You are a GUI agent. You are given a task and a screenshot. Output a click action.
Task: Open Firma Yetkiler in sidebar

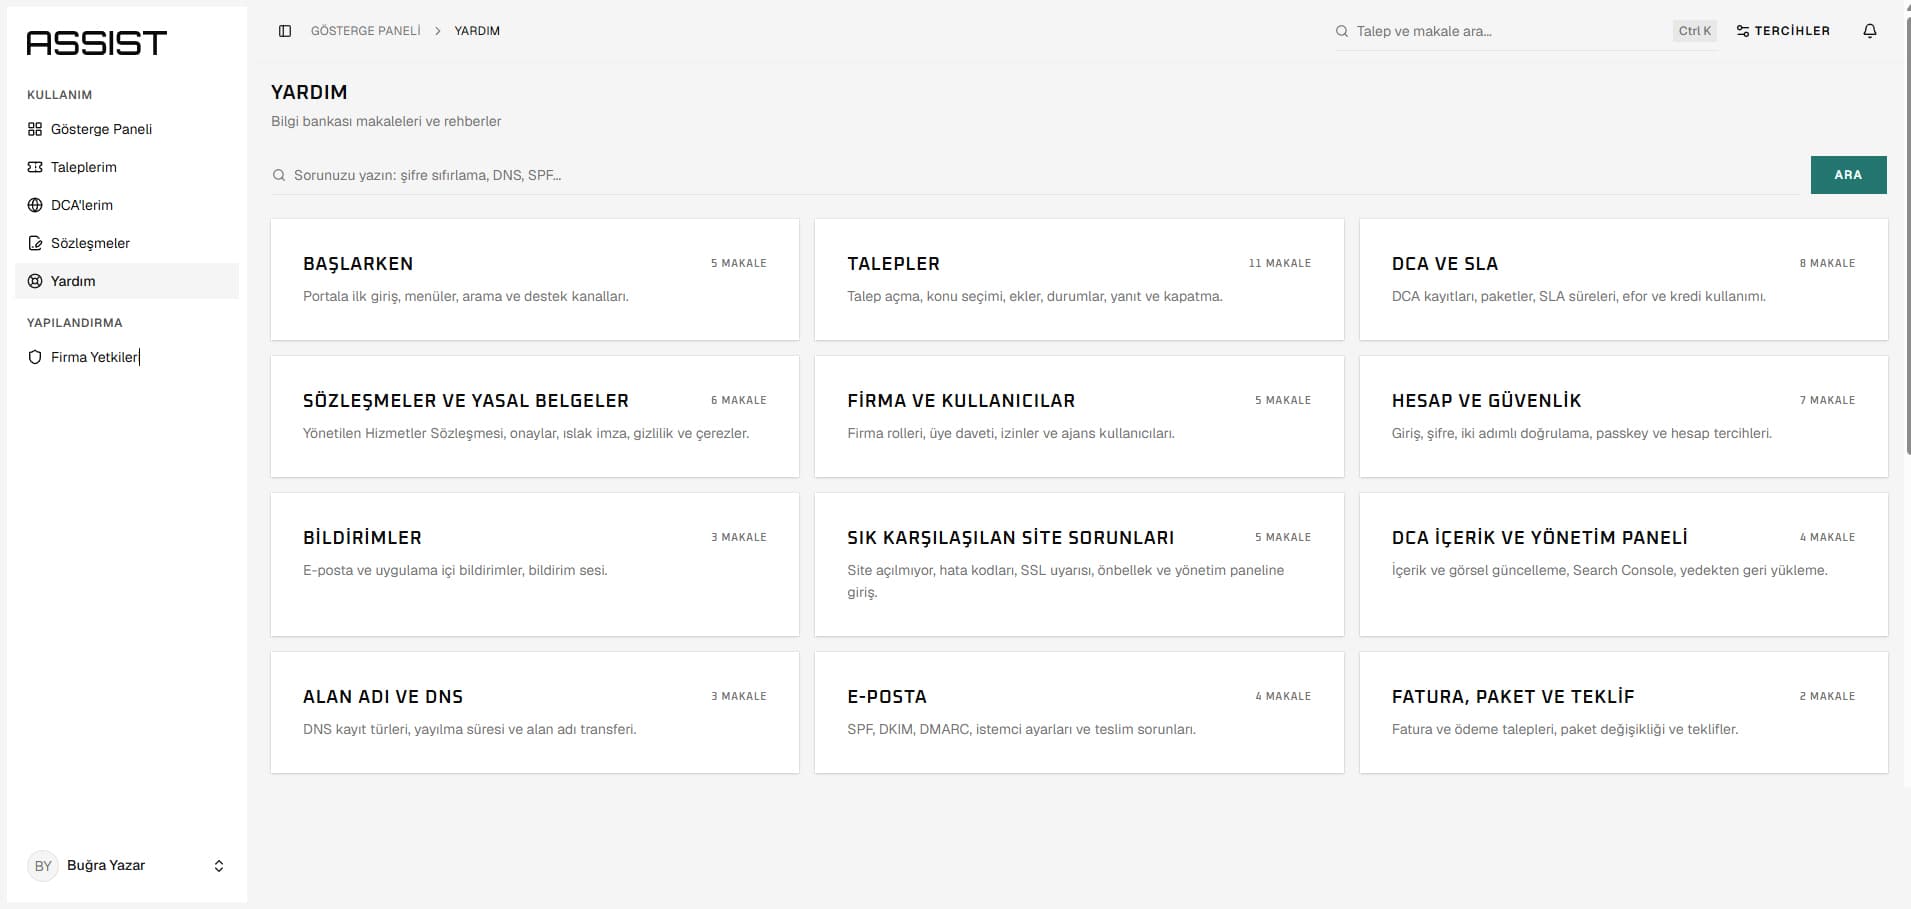click(x=127, y=357)
